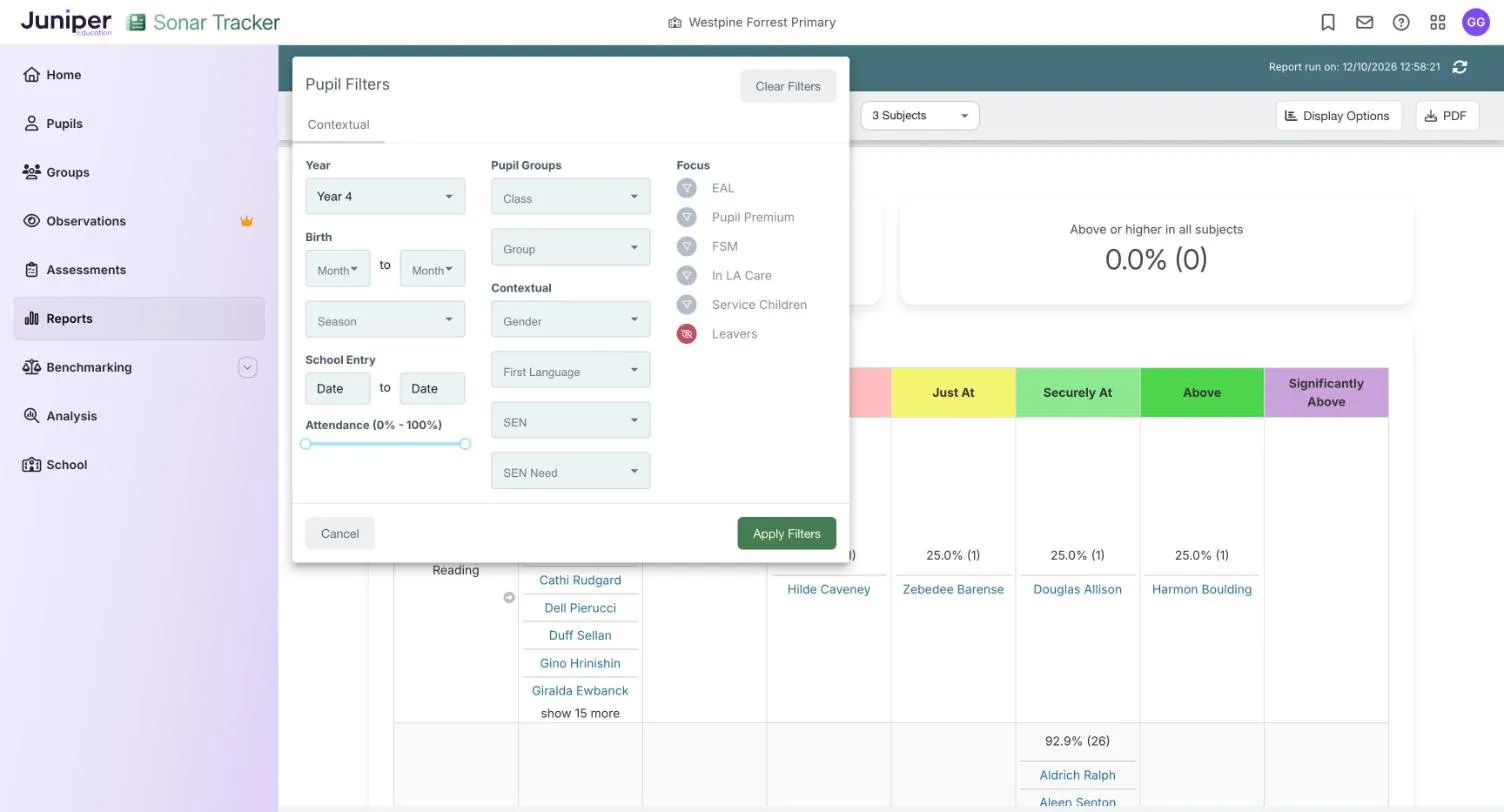Open the Year 4 dropdown
1504x812 pixels.
coord(385,196)
